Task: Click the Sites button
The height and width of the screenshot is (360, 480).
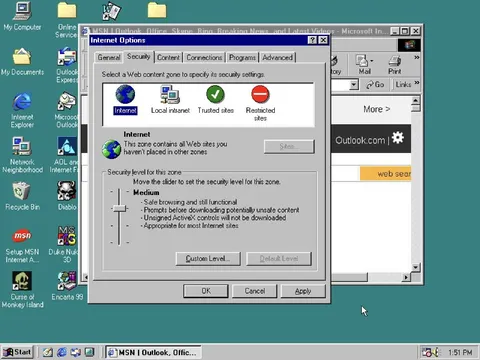Action: pyautogui.click(x=289, y=146)
